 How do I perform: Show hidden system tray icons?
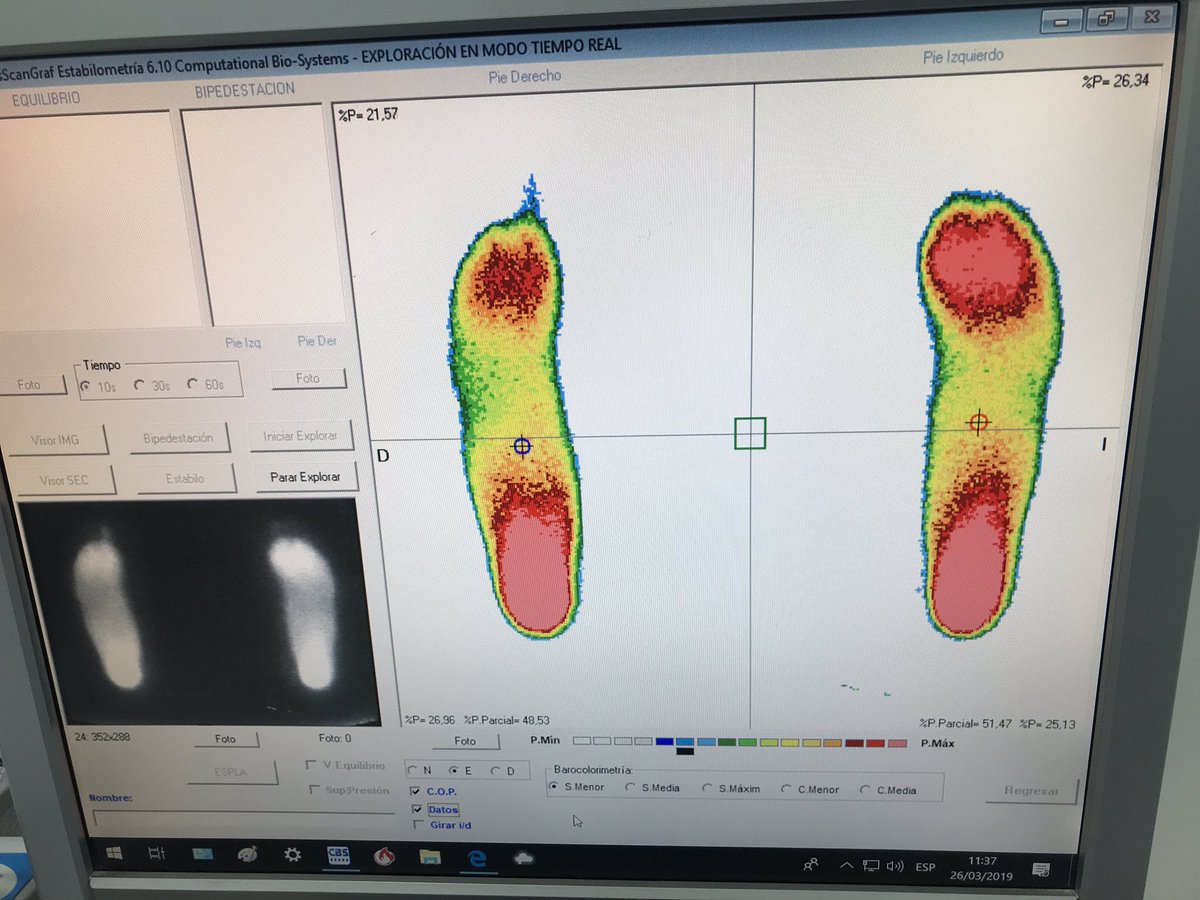click(847, 866)
